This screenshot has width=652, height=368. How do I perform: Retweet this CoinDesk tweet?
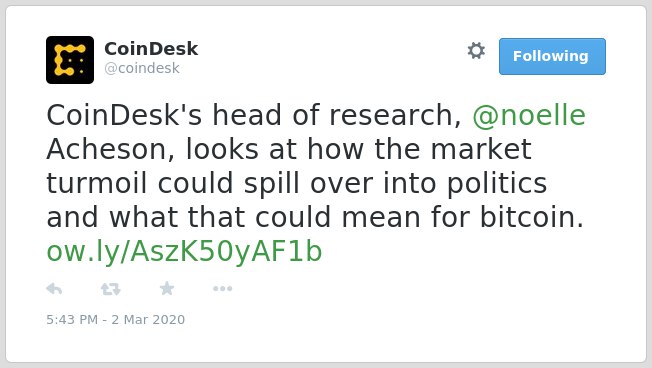(111, 289)
